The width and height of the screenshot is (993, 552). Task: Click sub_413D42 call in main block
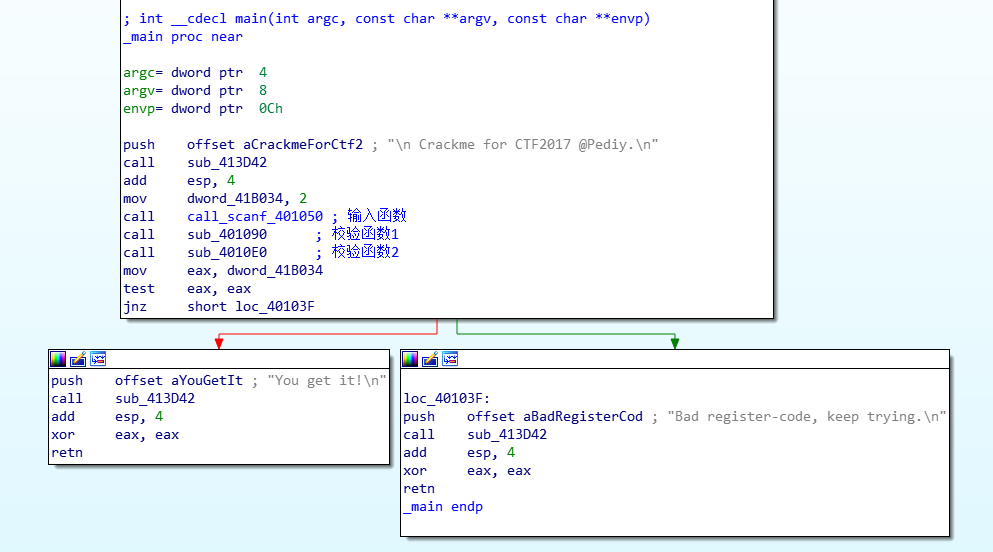pos(227,162)
